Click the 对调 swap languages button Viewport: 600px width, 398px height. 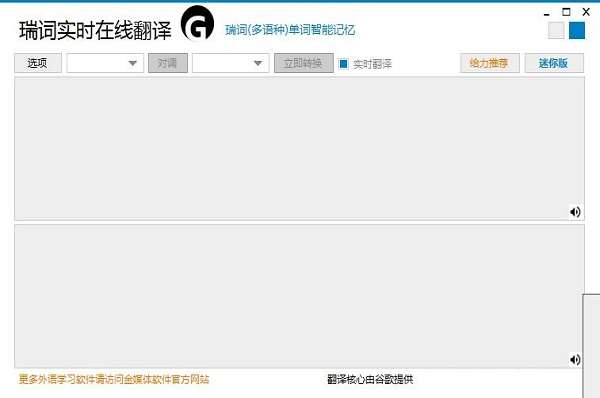168,63
